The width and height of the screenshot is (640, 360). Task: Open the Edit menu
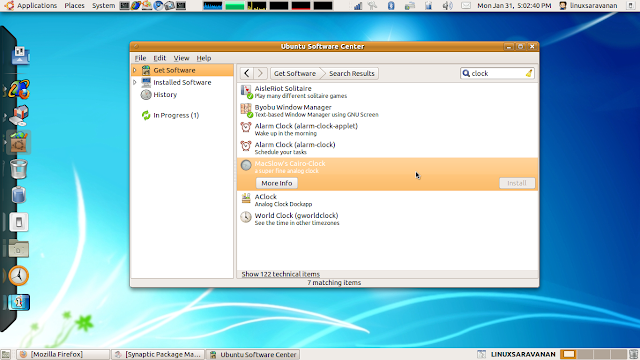pyautogui.click(x=160, y=58)
